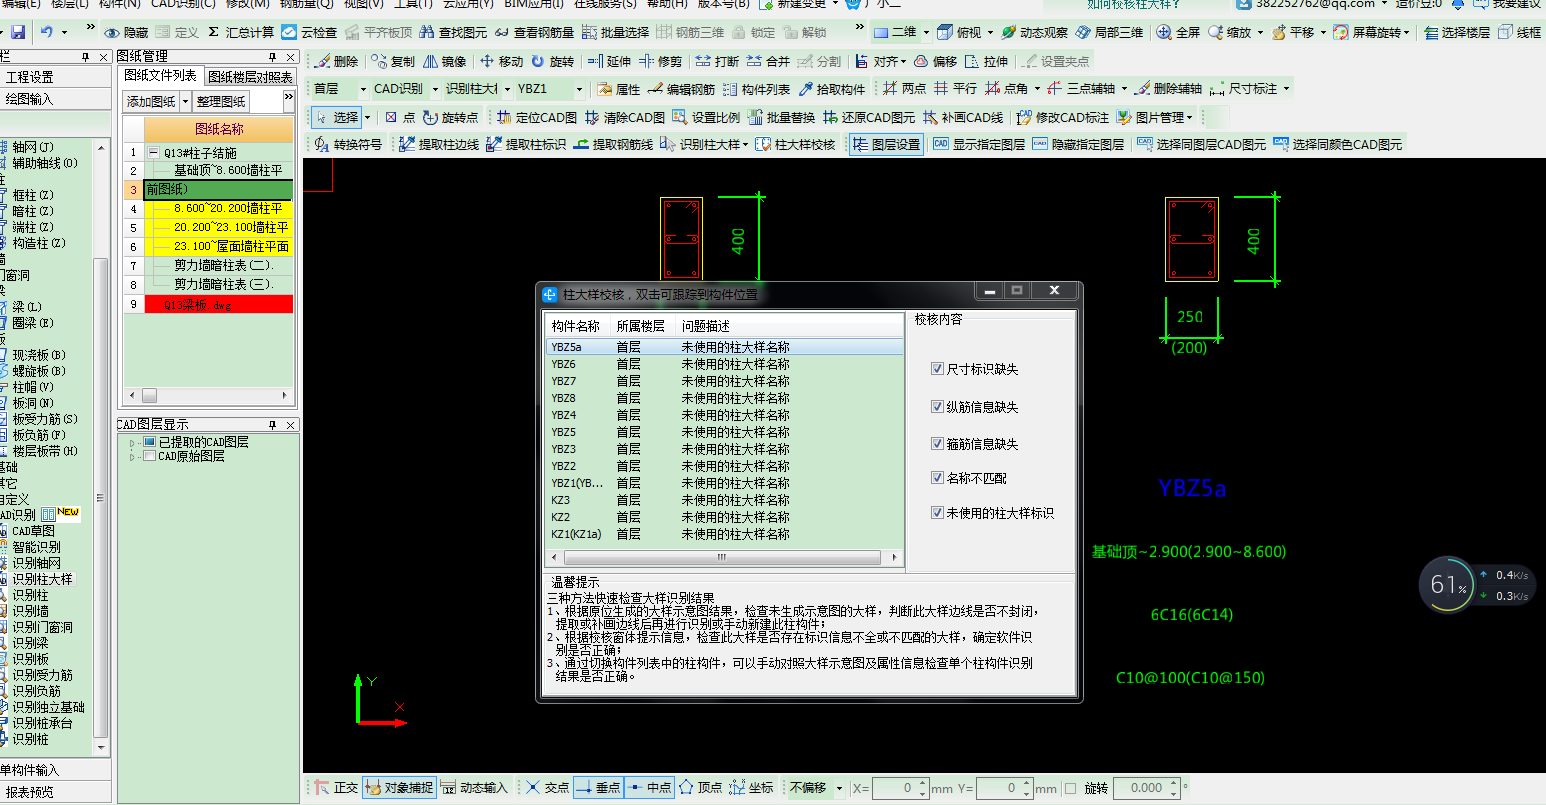Expand the 图片管理 dropdown arrow
This screenshot has width=1546, height=805.
pyautogui.click(x=1190, y=117)
